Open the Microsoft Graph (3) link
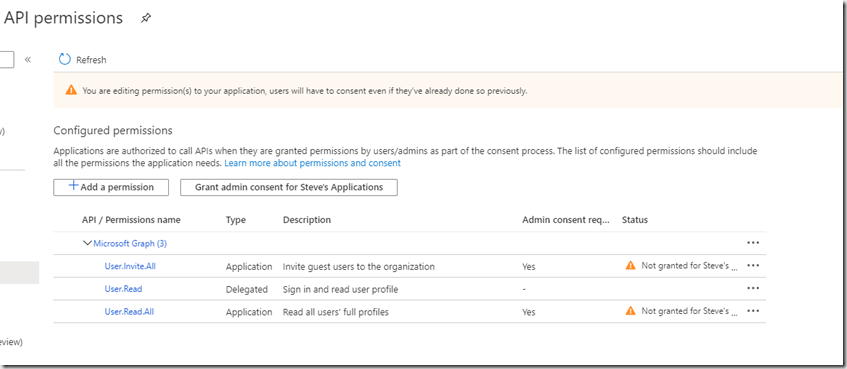The image size is (847, 369). [130, 244]
